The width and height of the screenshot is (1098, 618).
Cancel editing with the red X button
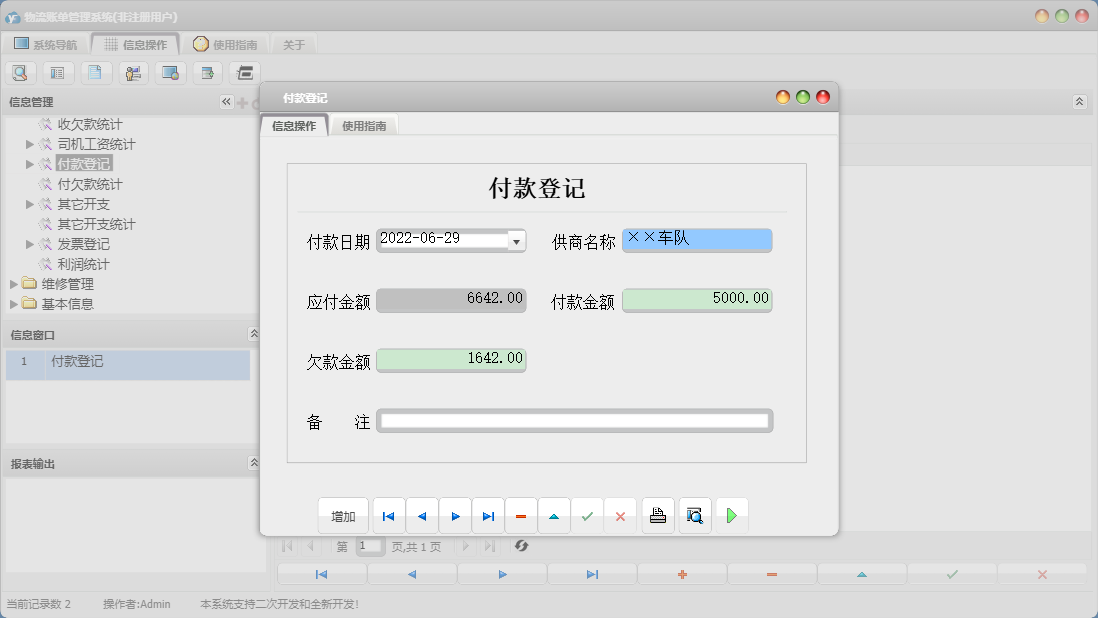click(620, 515)
